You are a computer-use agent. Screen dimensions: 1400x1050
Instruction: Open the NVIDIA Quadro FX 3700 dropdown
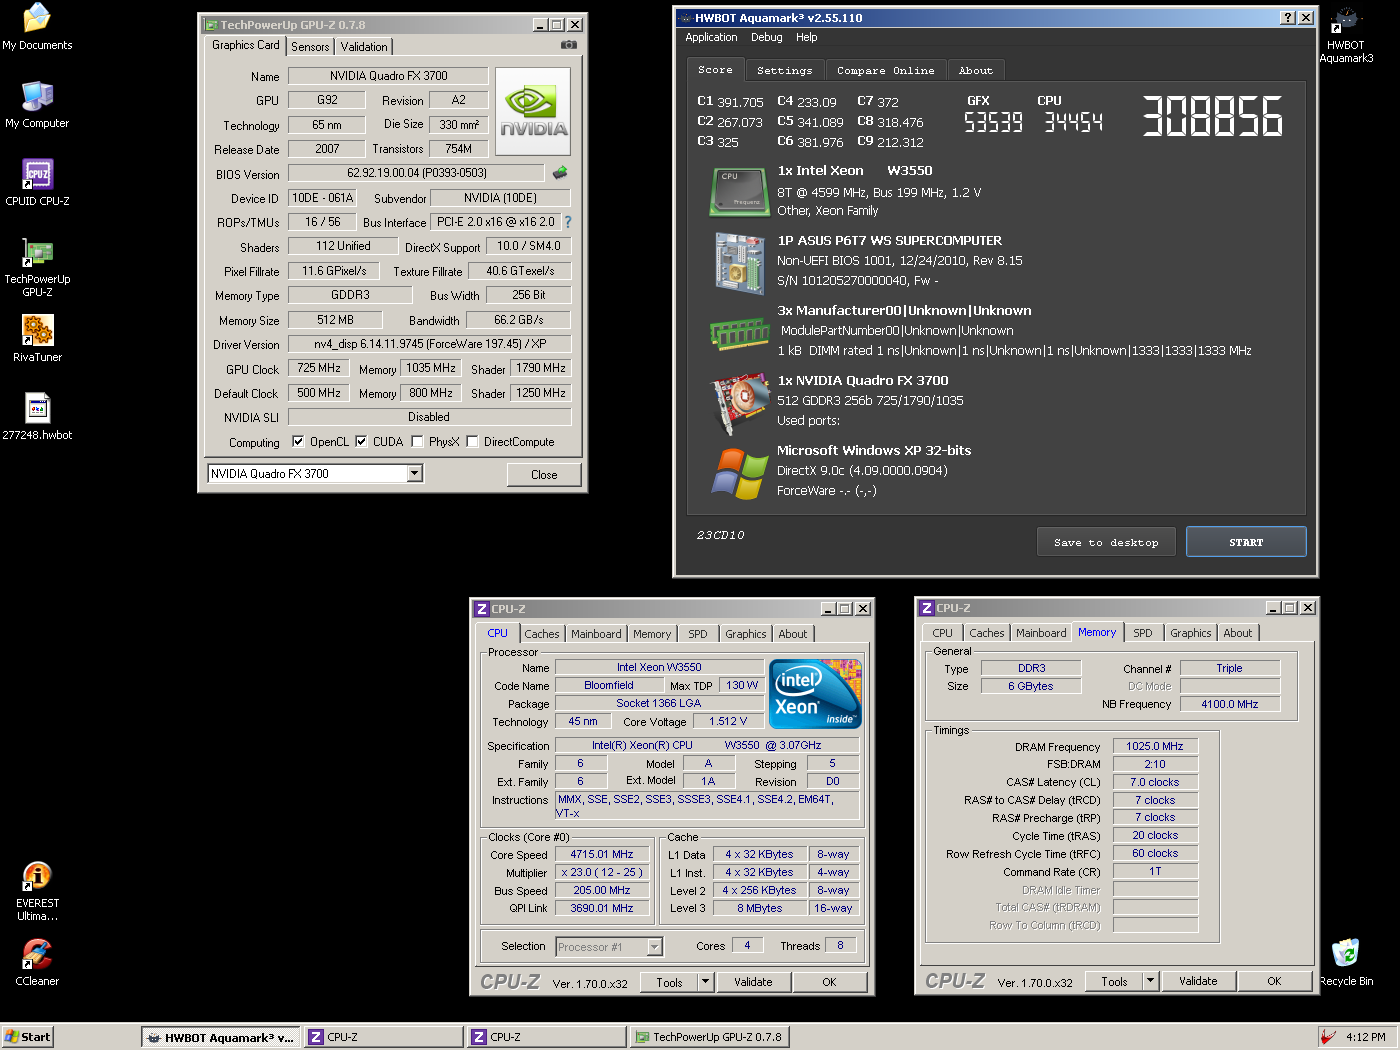(414, 474)
